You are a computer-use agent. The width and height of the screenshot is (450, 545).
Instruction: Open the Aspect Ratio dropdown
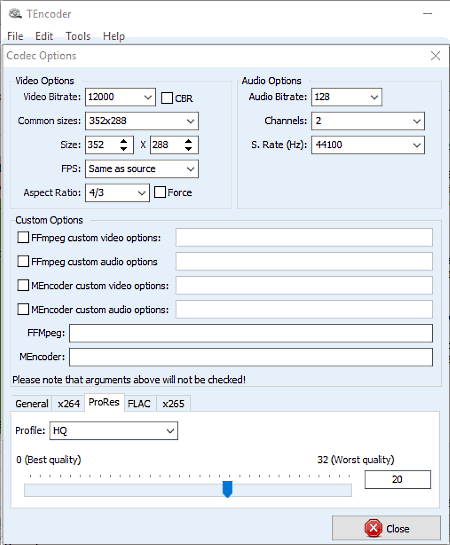pyautogui.click(x=141, y=193)
